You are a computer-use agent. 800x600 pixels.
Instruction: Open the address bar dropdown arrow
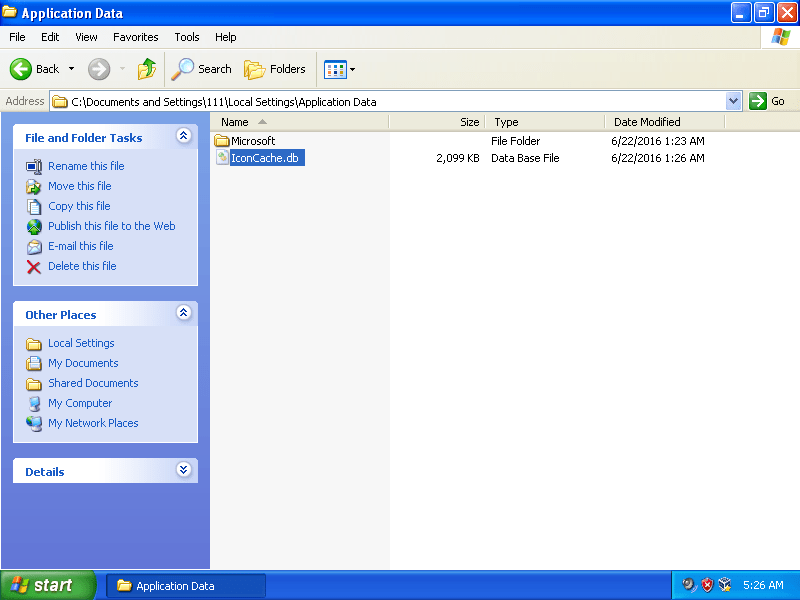(x=733, y=100)
